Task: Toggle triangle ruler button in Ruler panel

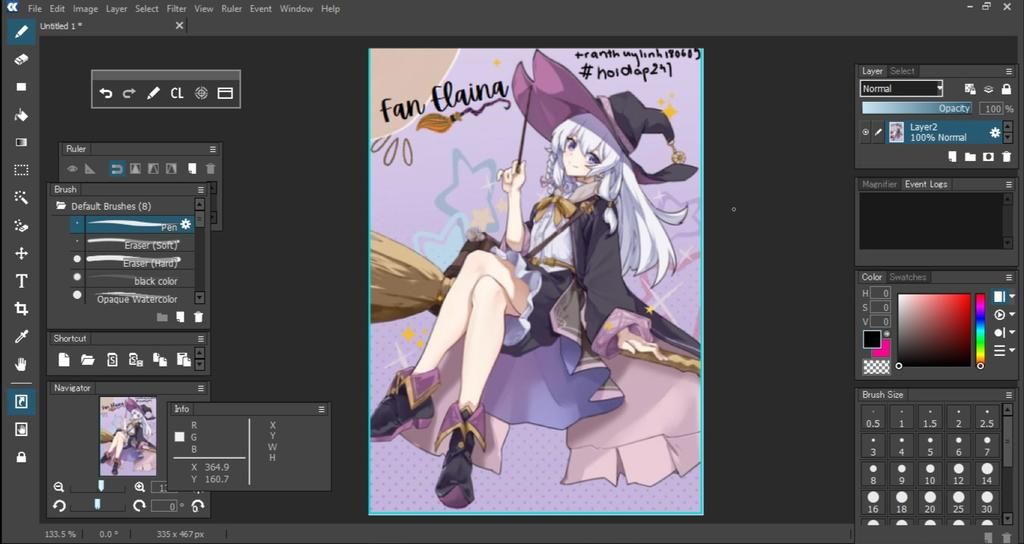Action: pyautogui.click(x=90, y=169)
